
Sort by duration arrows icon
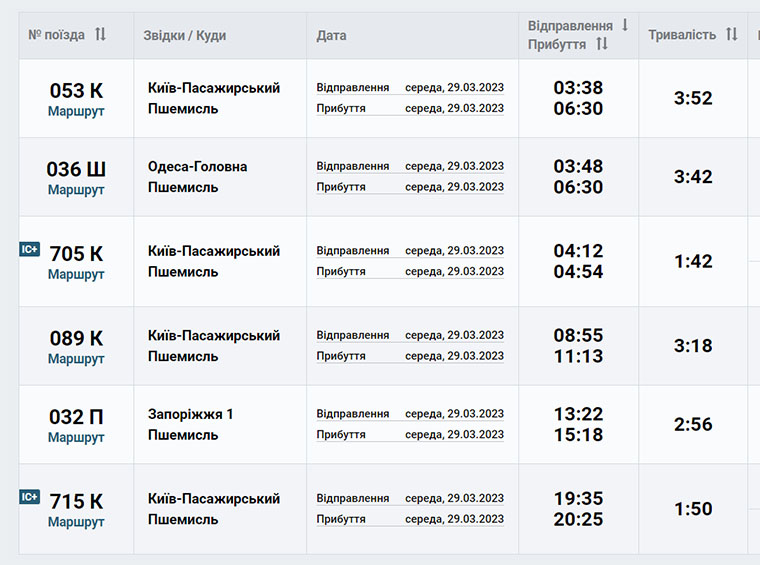732,34
